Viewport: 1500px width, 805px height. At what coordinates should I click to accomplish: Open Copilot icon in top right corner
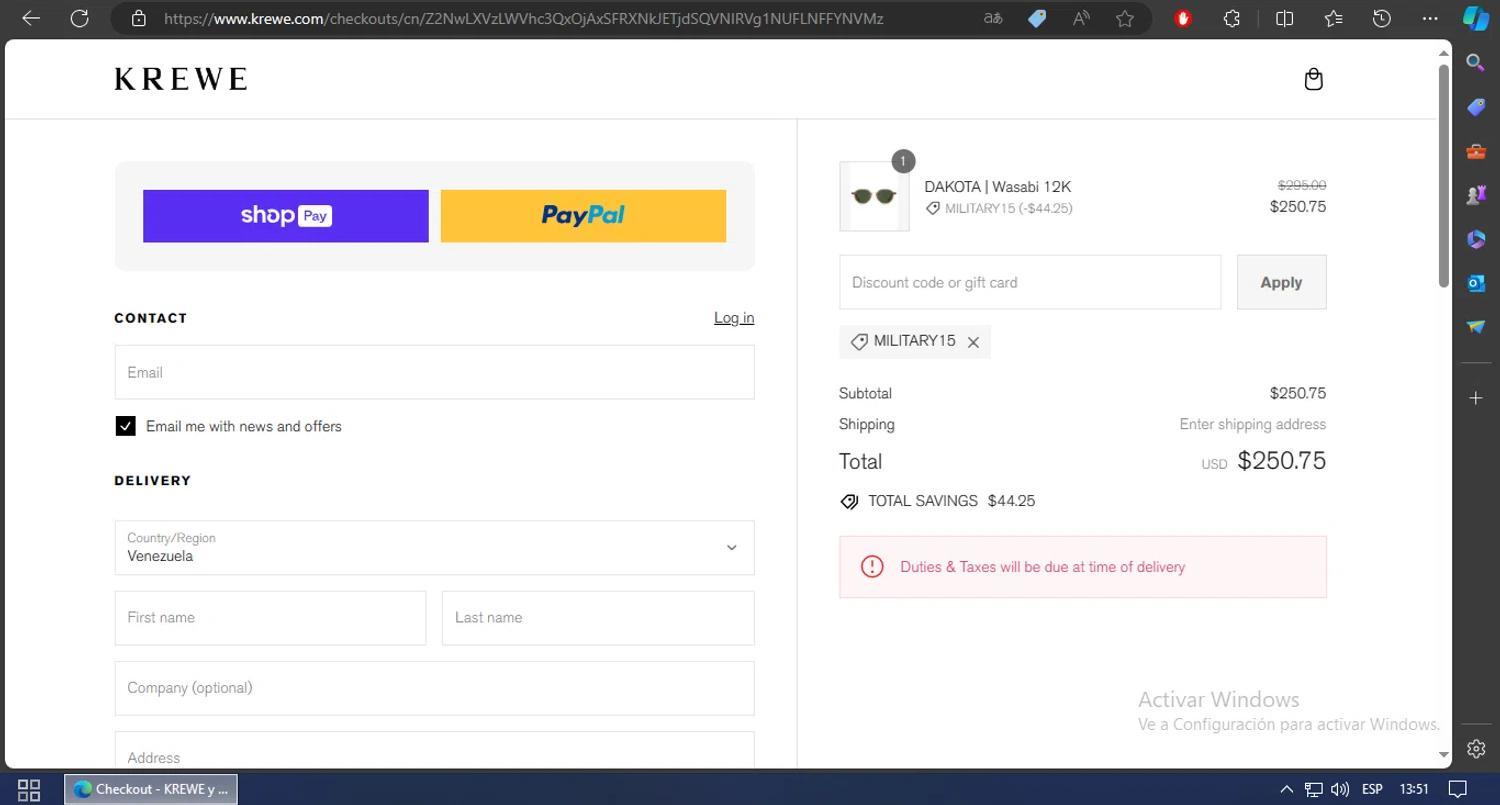(x=1476, y=18)
